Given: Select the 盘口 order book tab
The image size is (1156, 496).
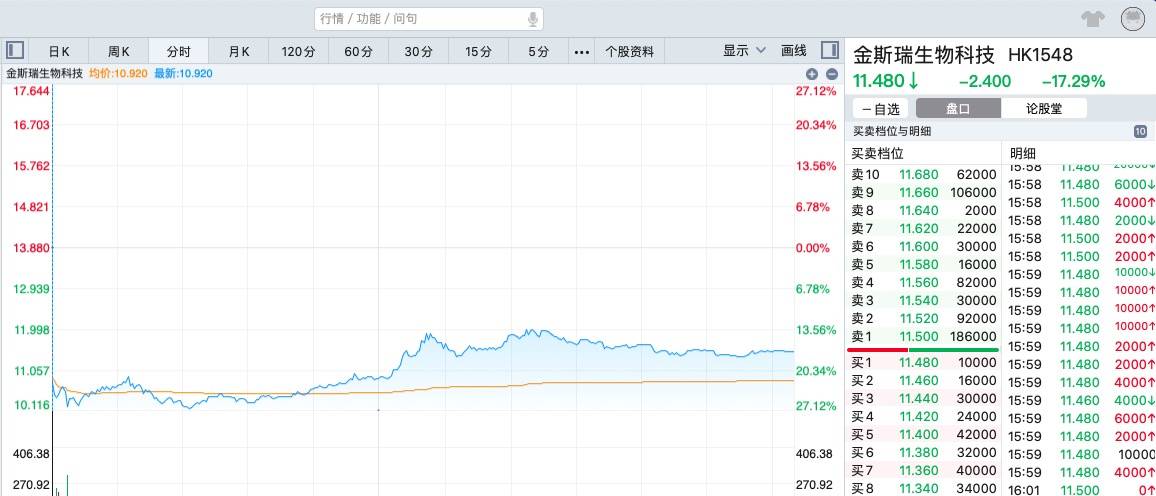Looking at the screenshot, I should (x=957, y=109).
